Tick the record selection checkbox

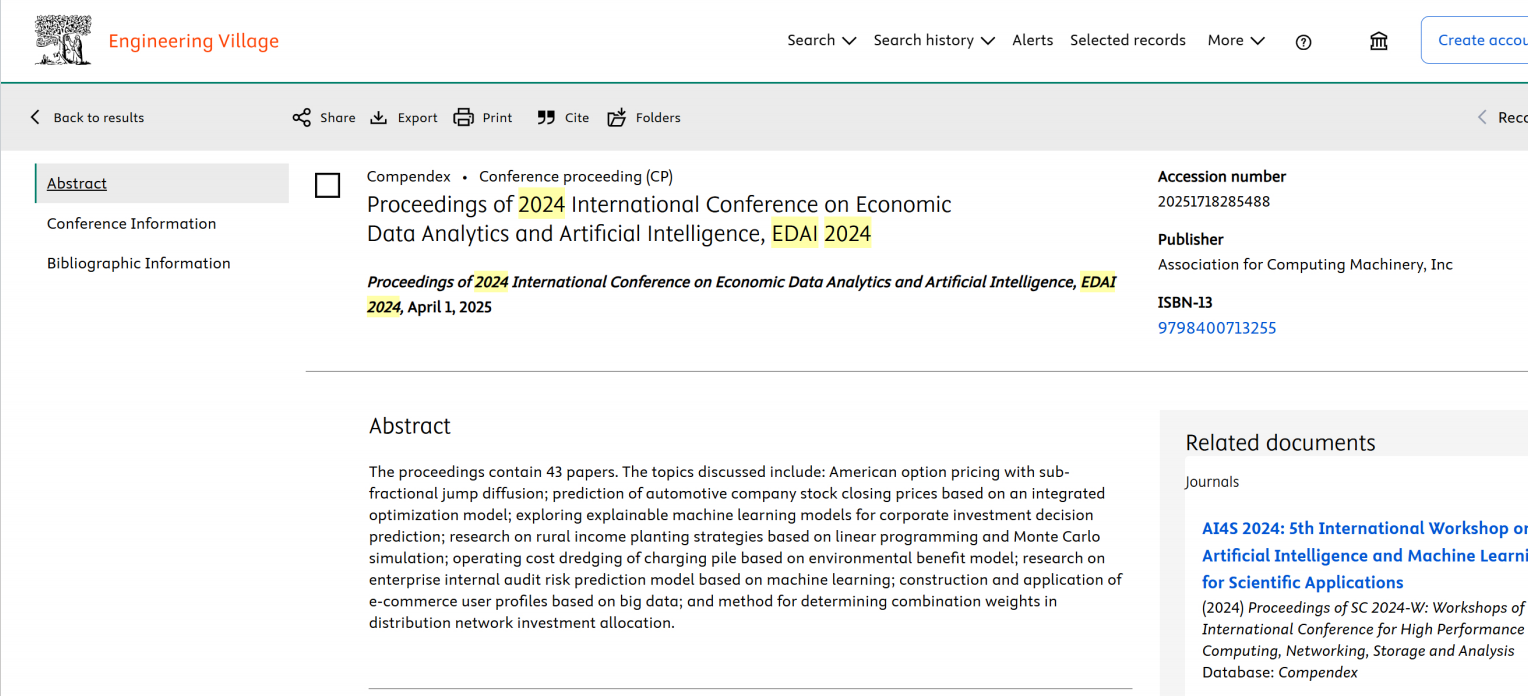coord(327,185)
